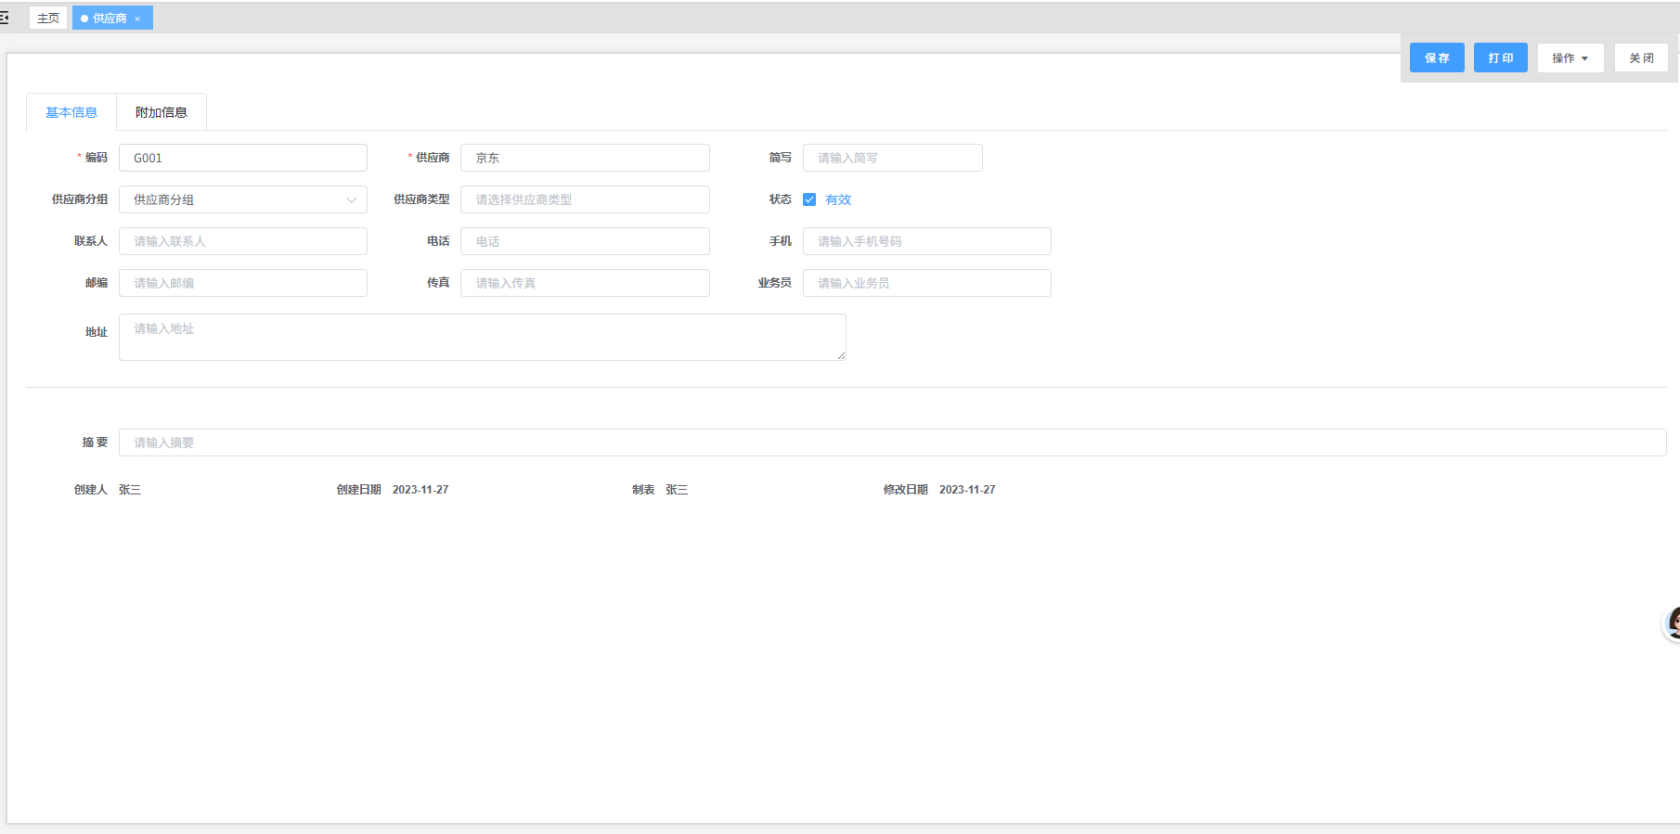
Task: Click into the 简写 input field
Action: coord(891,158)
